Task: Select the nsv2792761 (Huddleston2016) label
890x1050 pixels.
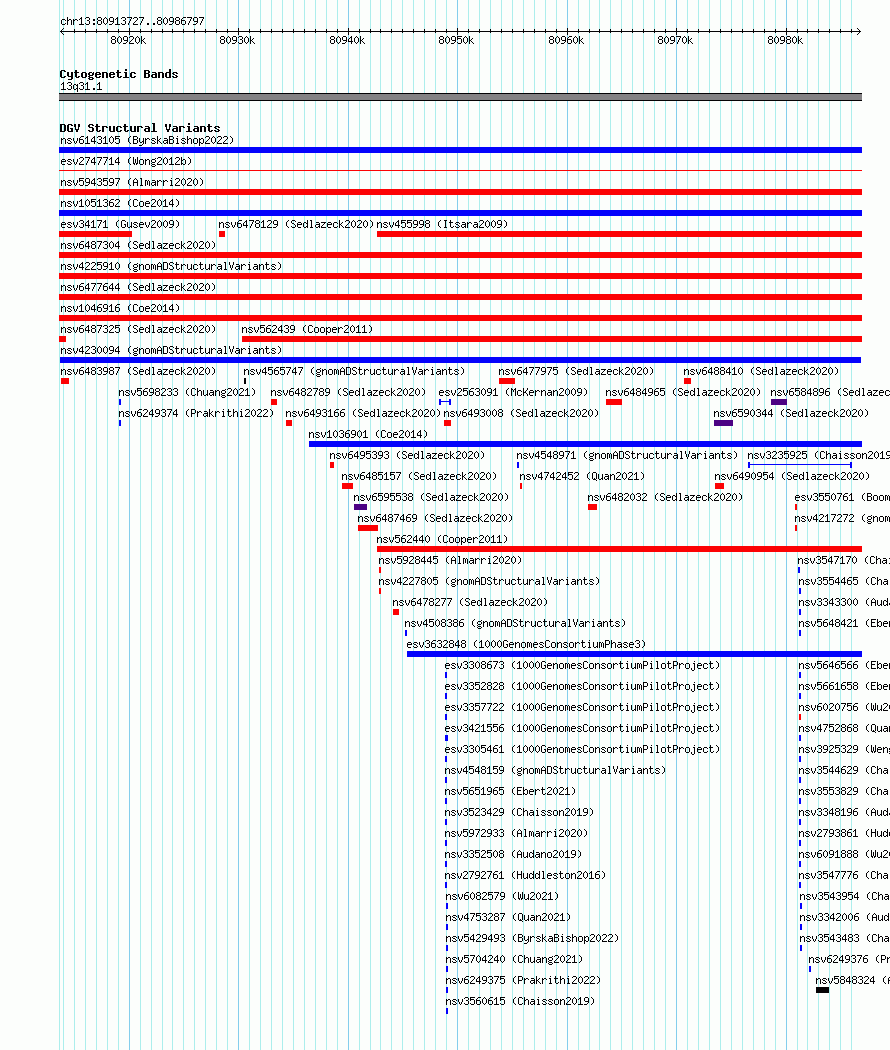Action: tap(525, 875)
